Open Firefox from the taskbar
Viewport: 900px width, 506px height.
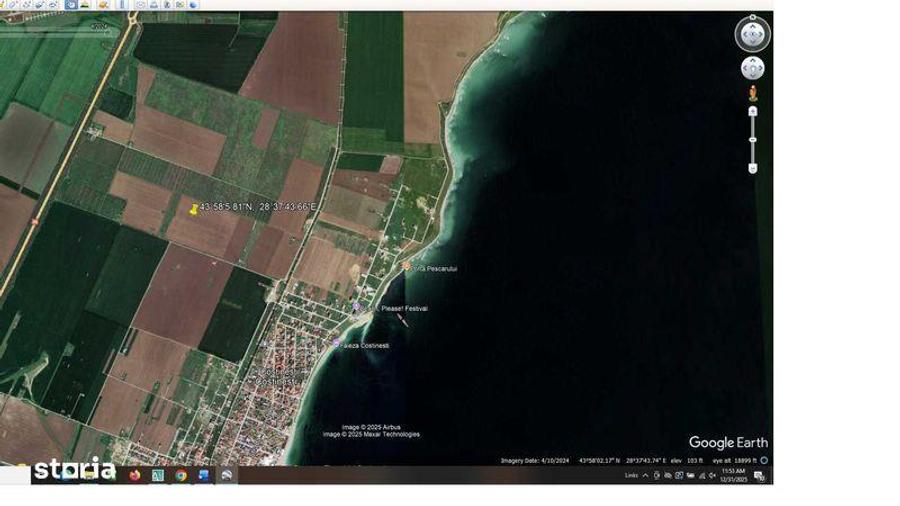click(135, 475)
